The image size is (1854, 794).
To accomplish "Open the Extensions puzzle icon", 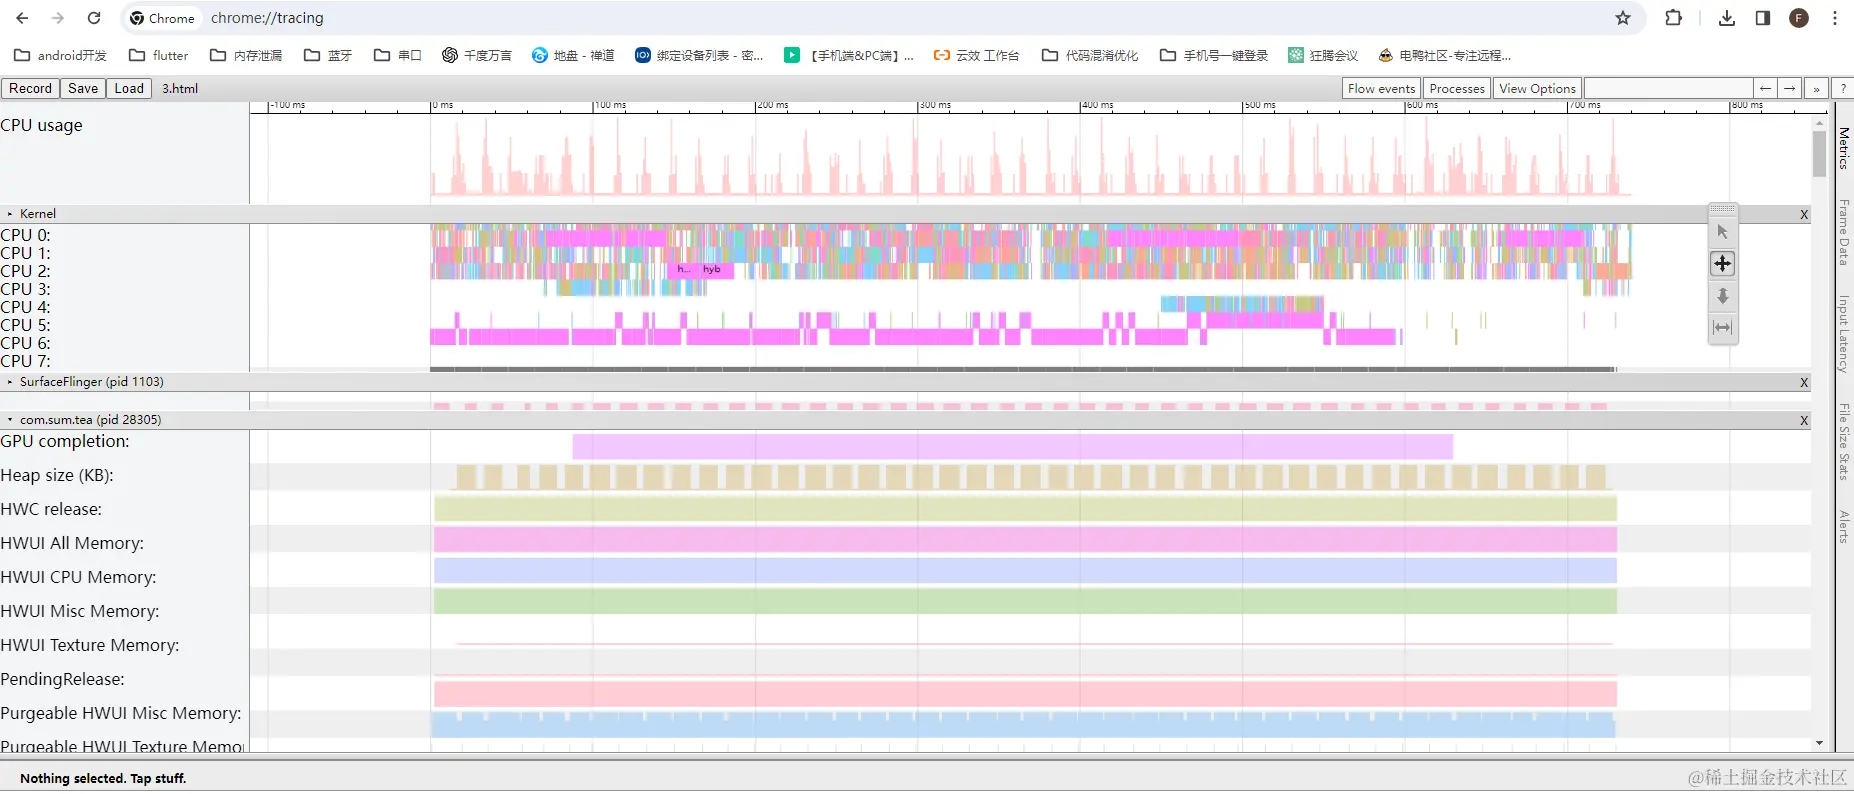I will point(1673,18).
